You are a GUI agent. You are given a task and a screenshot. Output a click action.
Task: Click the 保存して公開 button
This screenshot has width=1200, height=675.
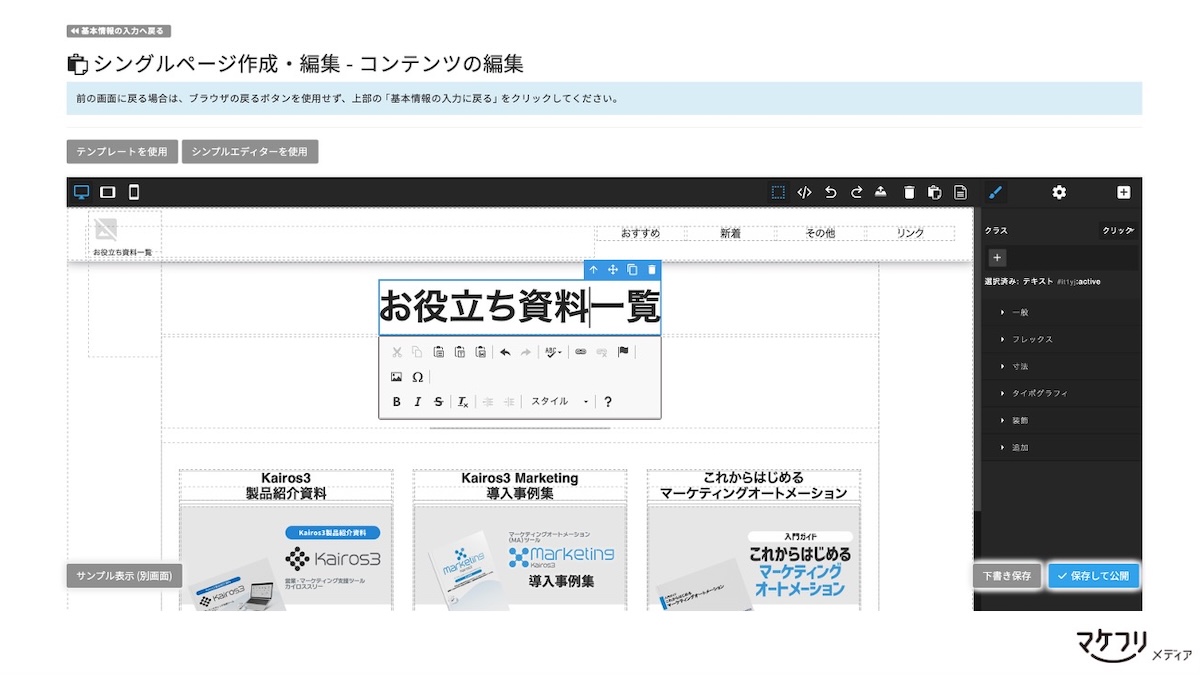pos(1093,575)
